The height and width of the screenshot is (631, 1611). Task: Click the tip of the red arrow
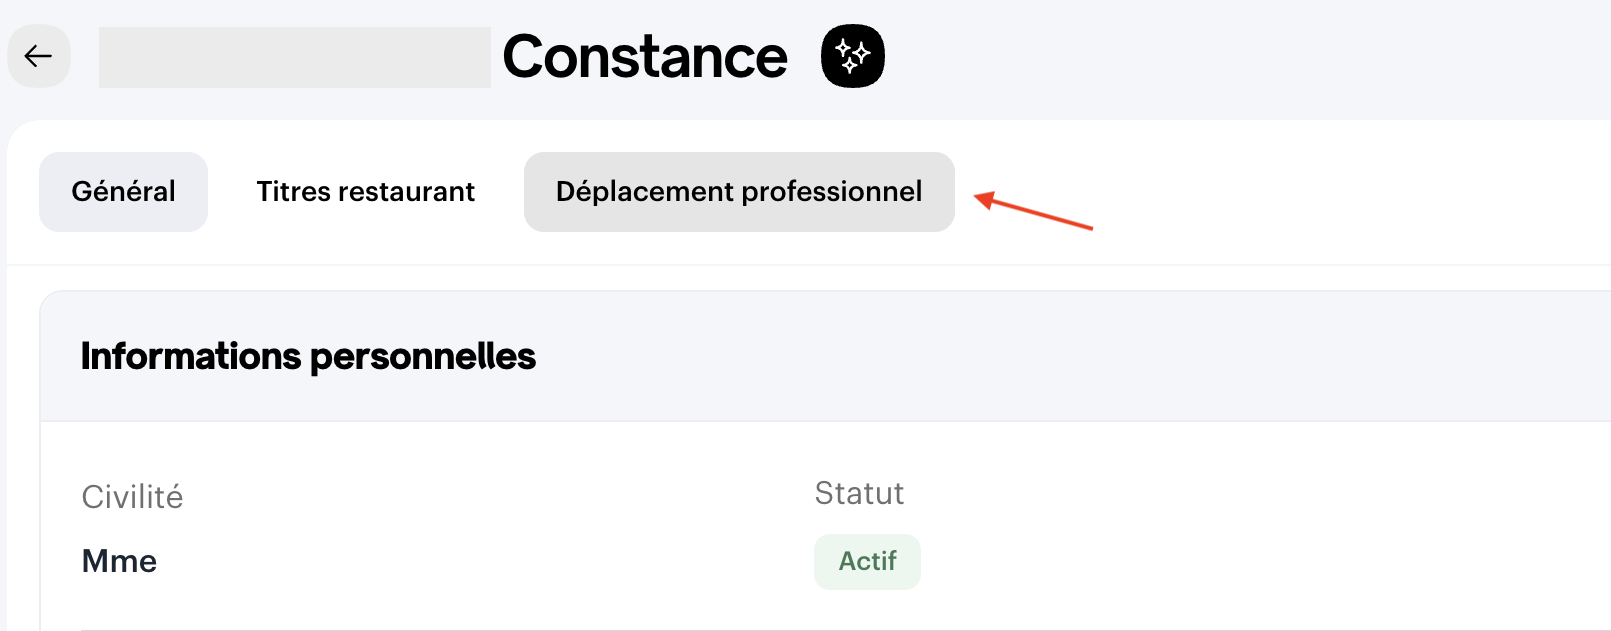978,197
